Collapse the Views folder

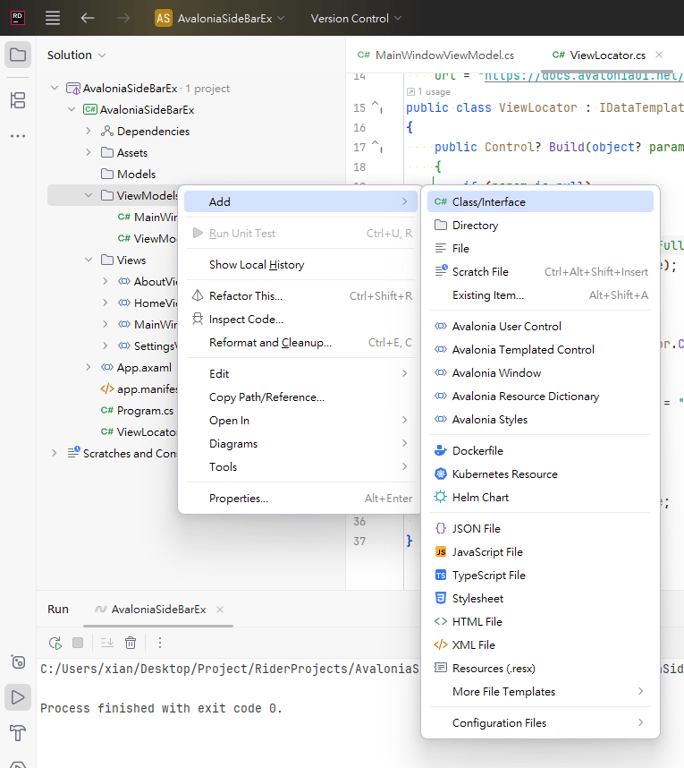click(88, 260)
